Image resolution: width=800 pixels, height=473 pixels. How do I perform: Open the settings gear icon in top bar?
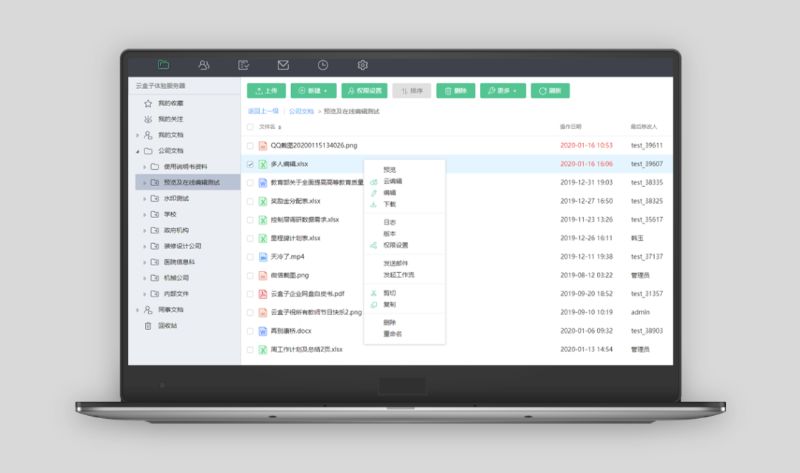click(363, 65)
